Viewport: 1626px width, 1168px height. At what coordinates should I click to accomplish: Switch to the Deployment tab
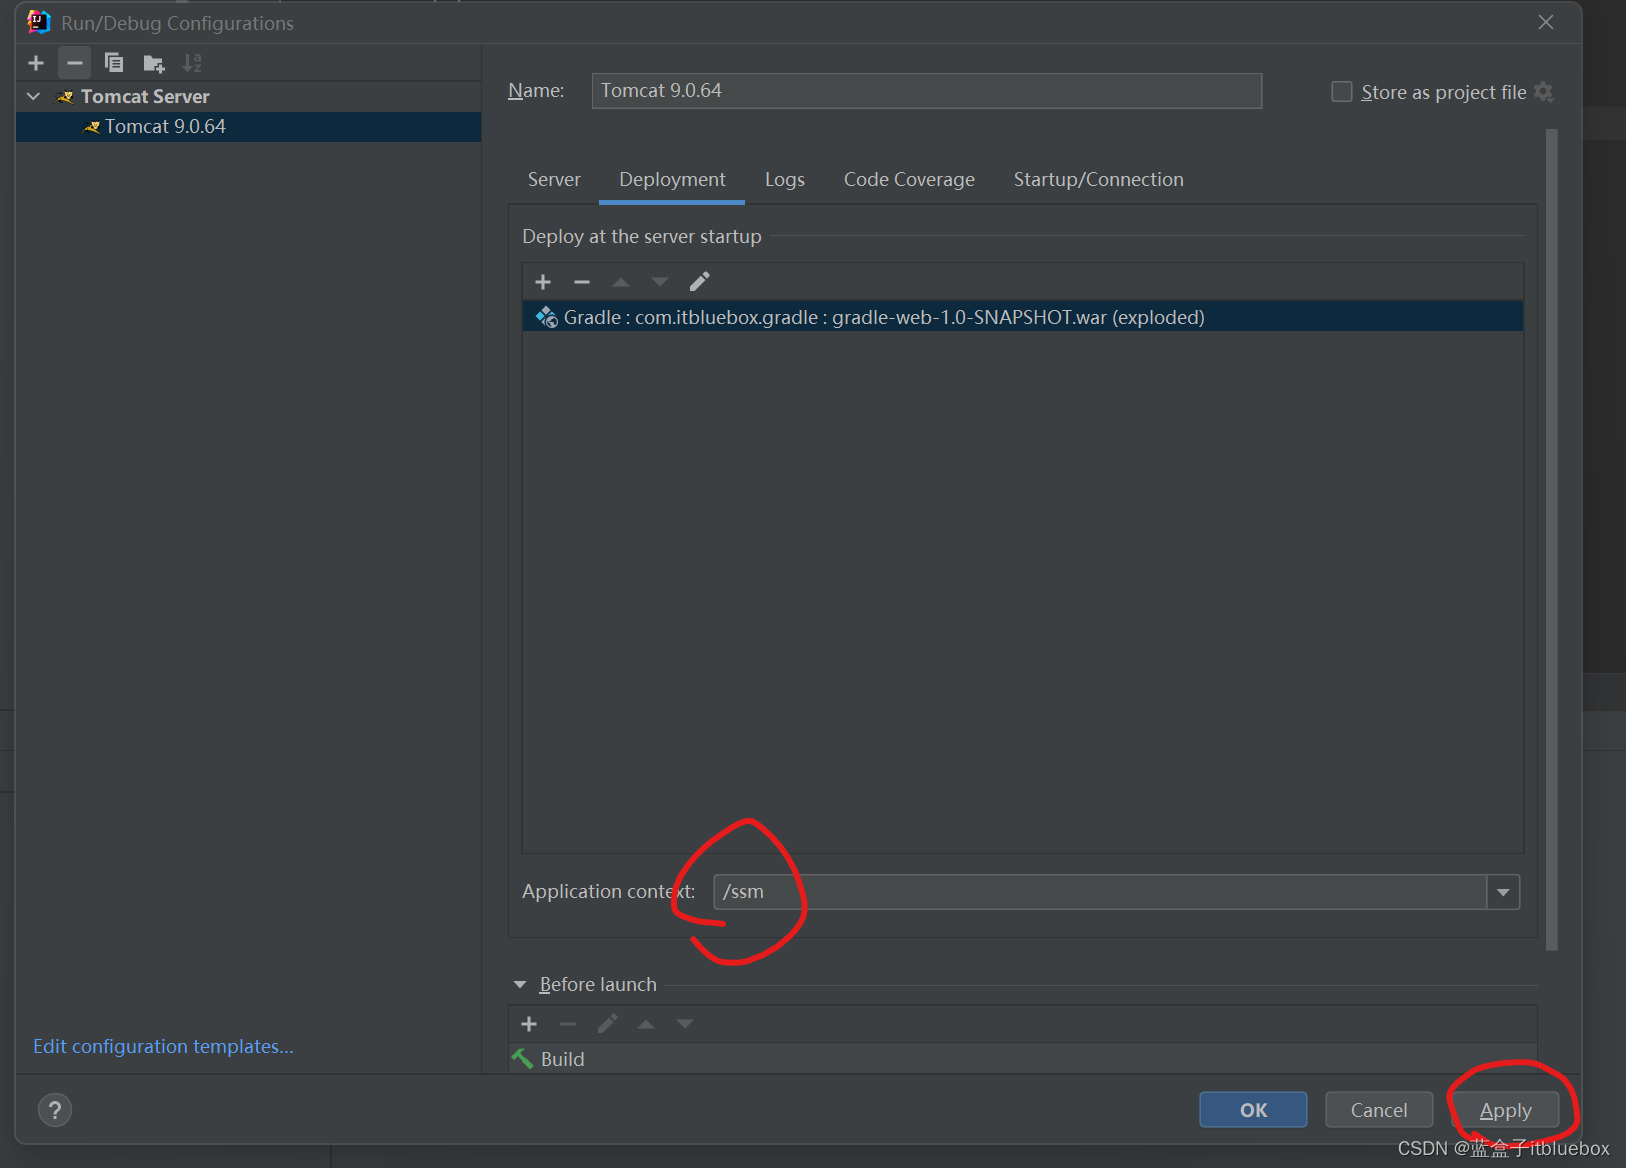(672, 180)
